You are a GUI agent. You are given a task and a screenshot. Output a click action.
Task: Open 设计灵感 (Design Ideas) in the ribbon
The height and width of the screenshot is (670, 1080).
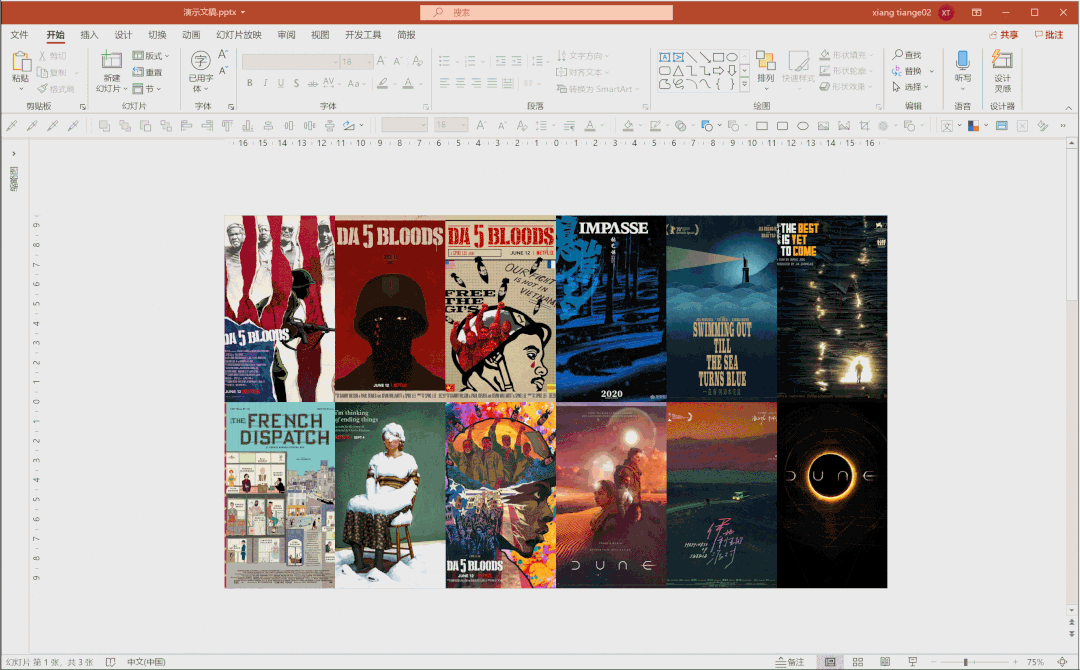(1002, 62)
